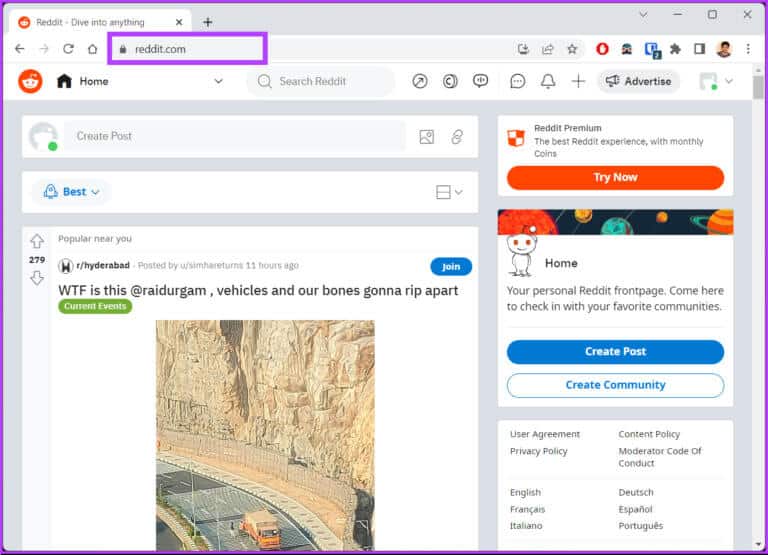Click the Reddit logo icon
This screenshot has height=555, width=768.
30,82
